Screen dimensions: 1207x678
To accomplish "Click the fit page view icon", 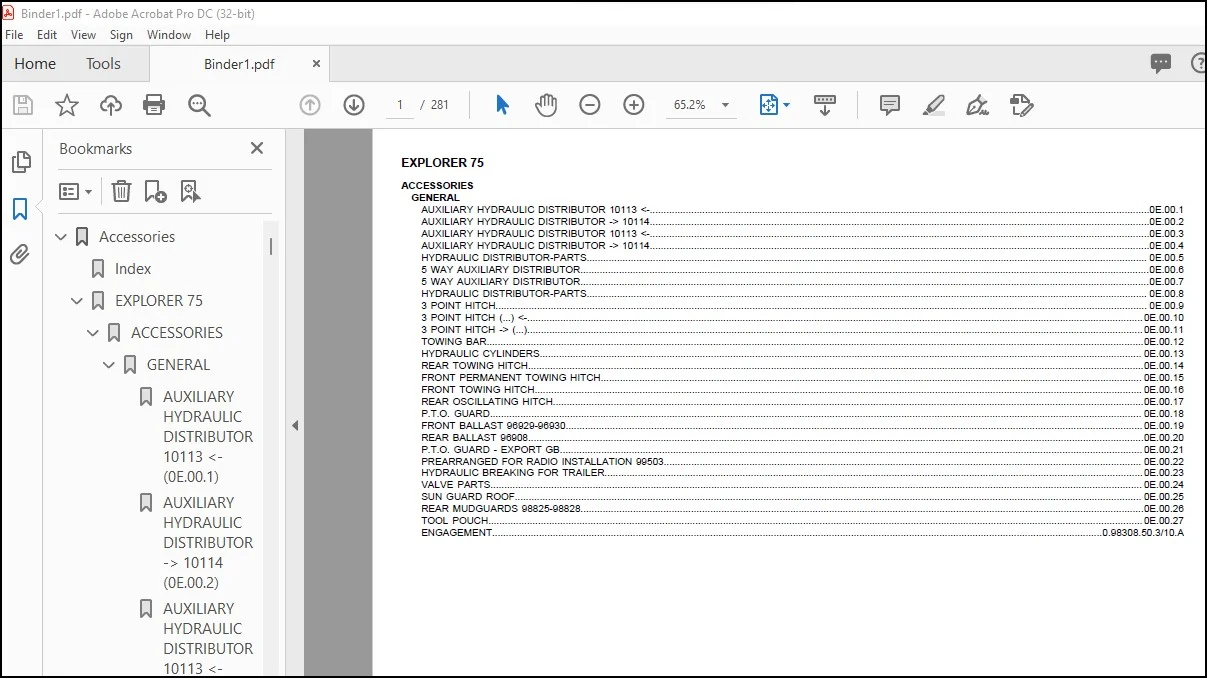I will tap(768, 105).
